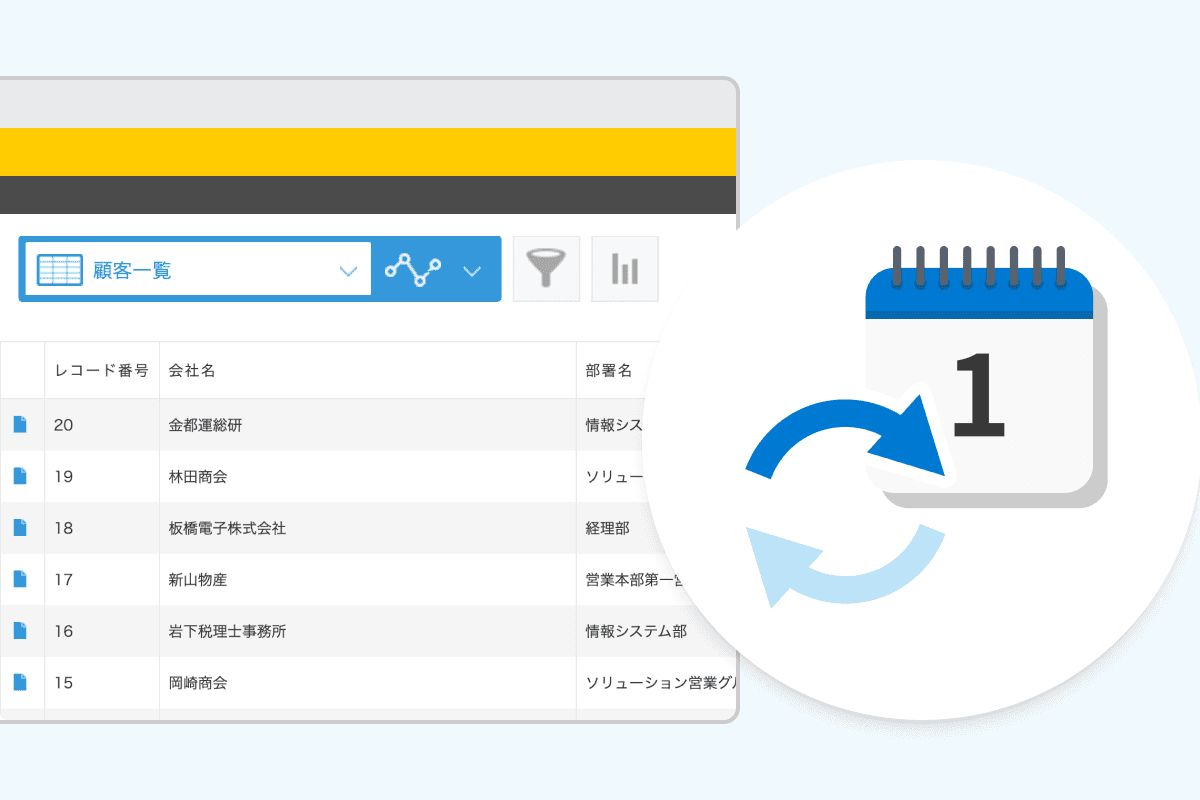Expand the 顧客一覧 view dropdown
Image resolution: width=1200 pixels, height=800 pixels.
pyautogui.click(x=347, y=270)
